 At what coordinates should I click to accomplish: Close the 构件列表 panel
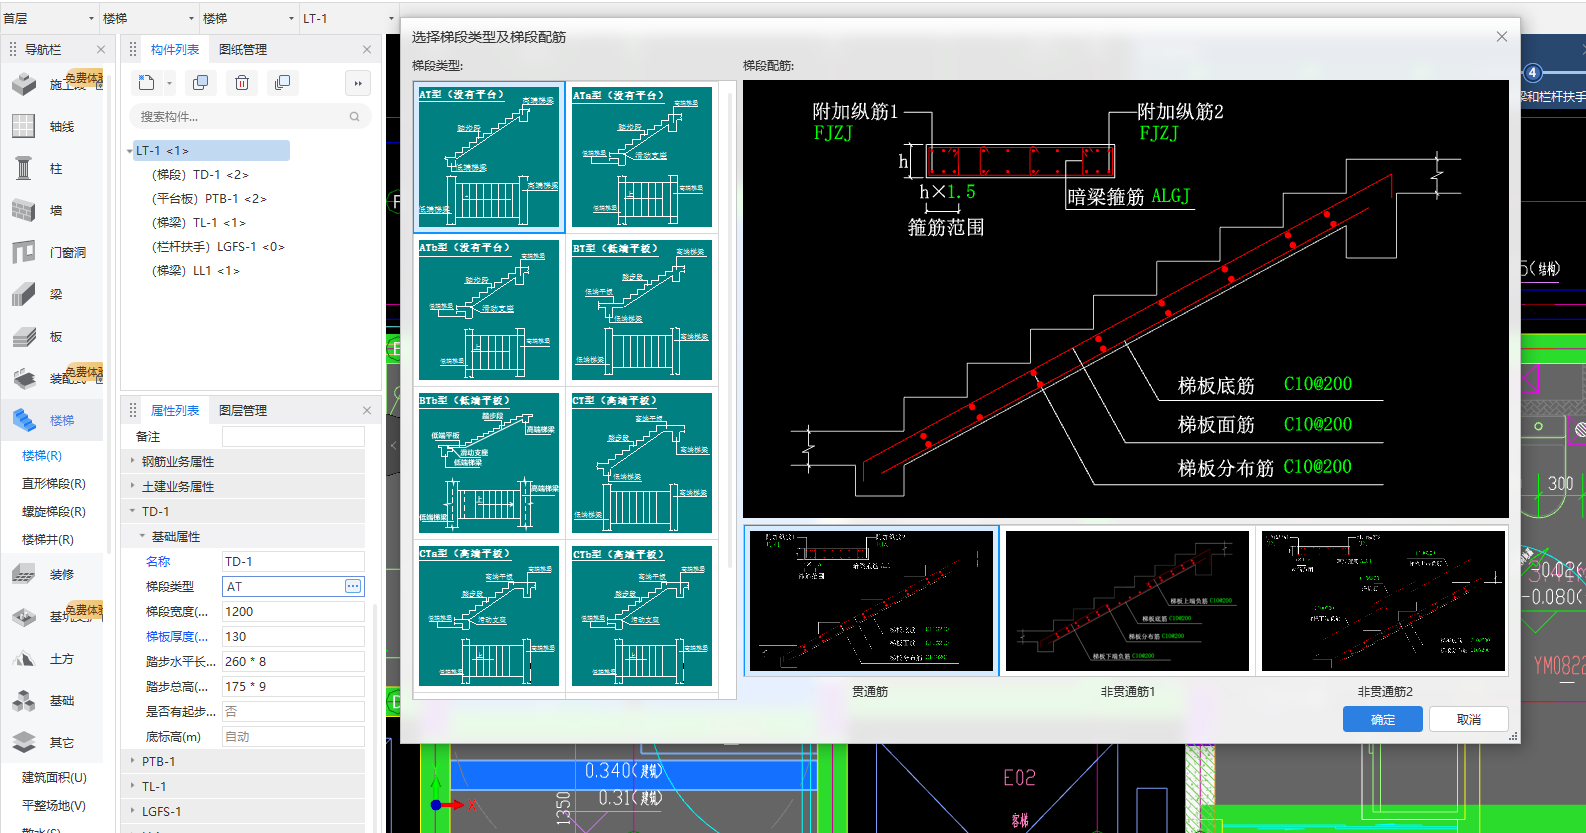click(367, 49)
